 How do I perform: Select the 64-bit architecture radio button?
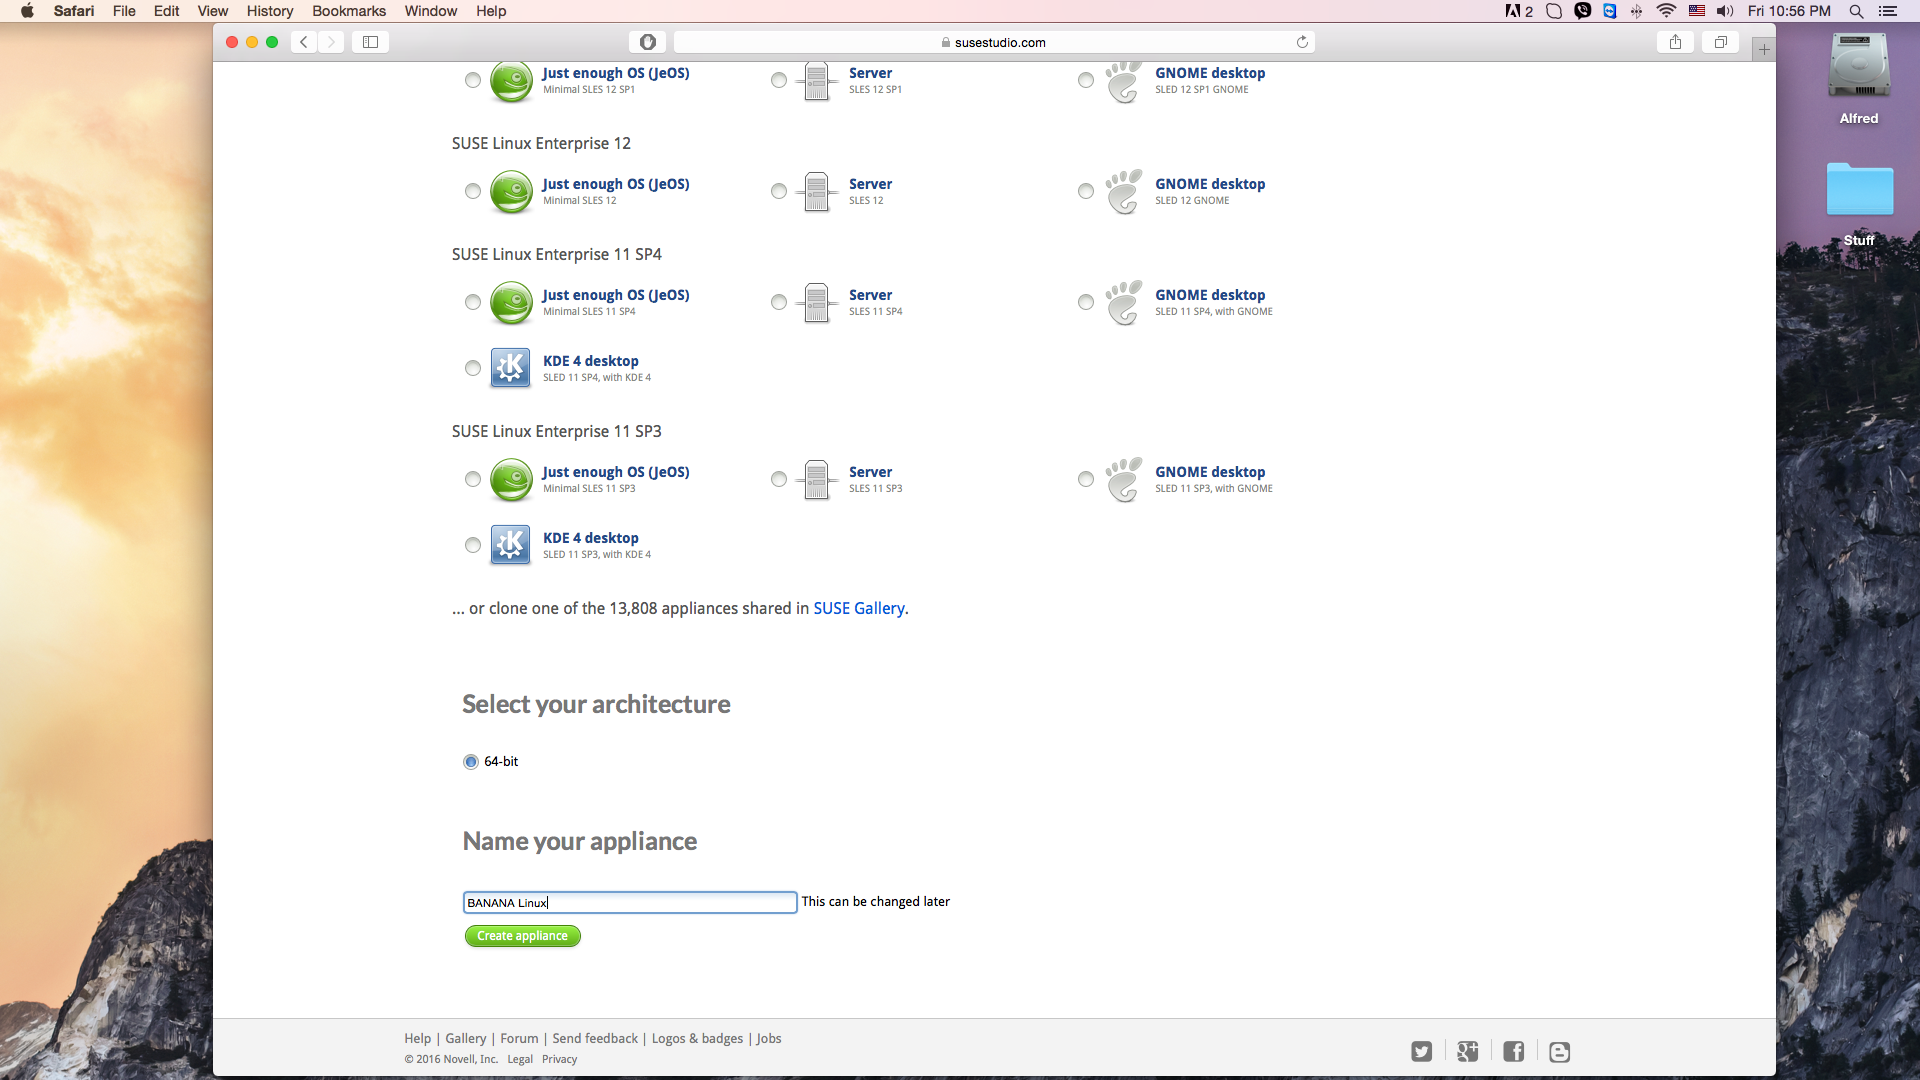coord(470,761)
